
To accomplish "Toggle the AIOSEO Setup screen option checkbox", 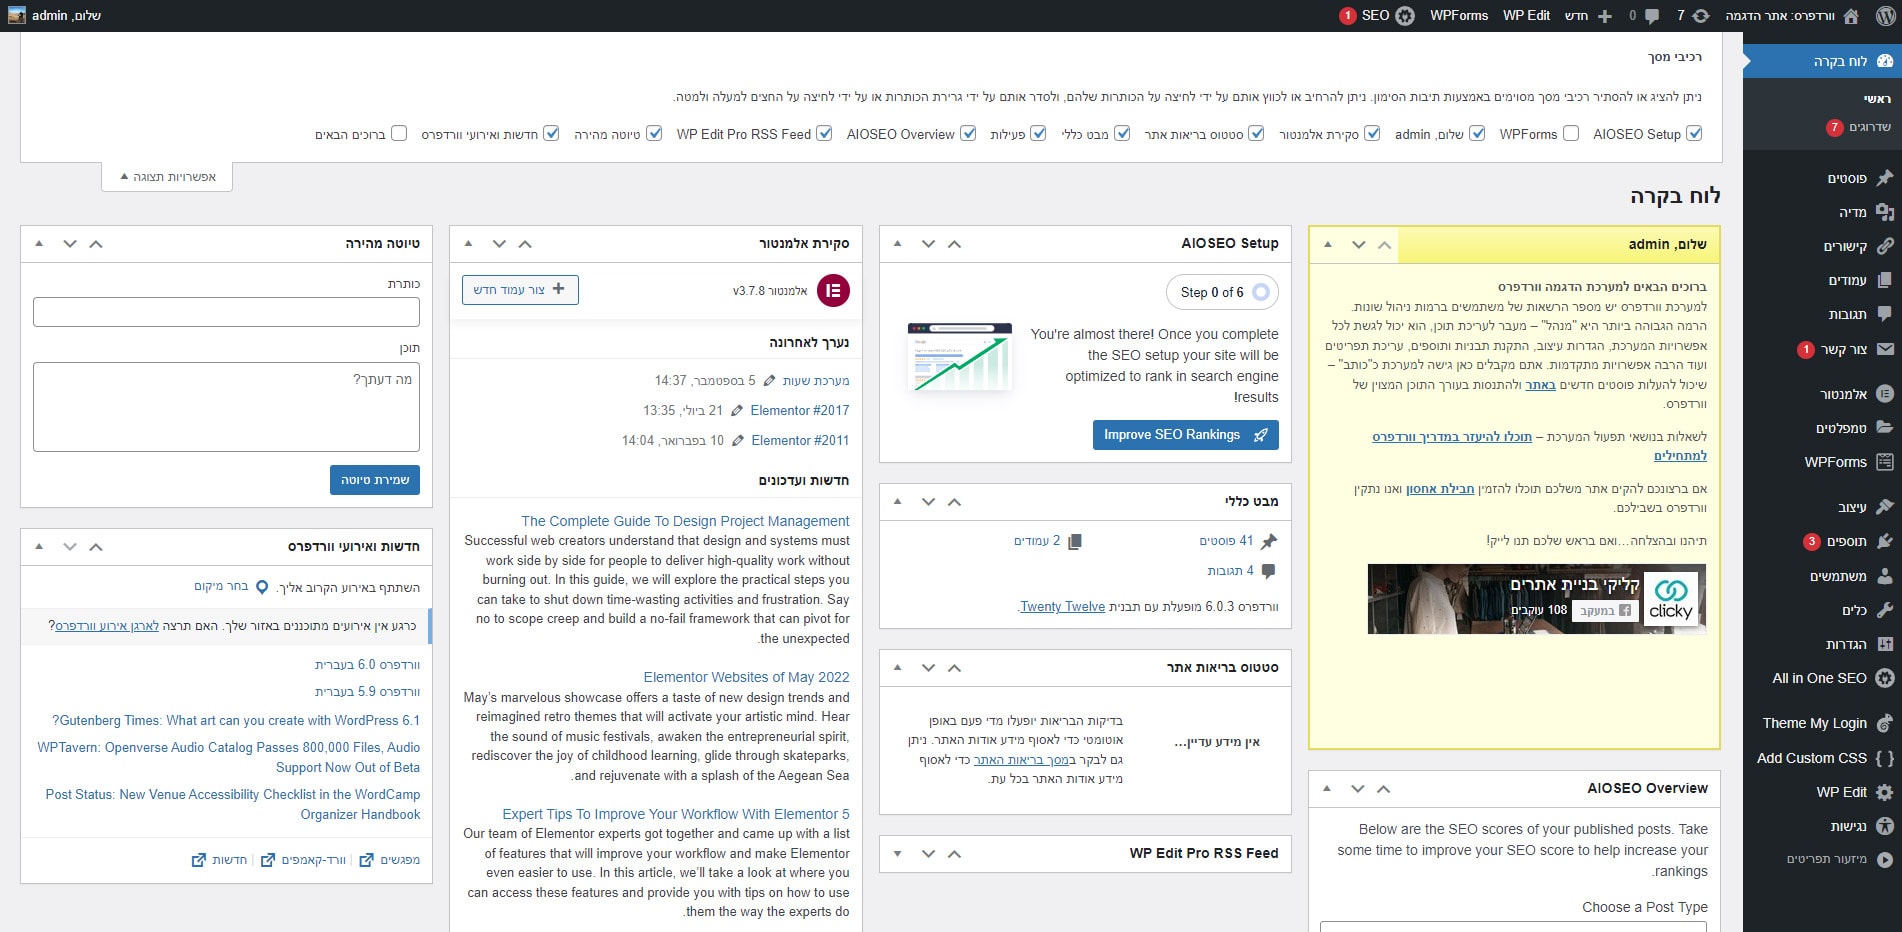I will (1694, 133).
